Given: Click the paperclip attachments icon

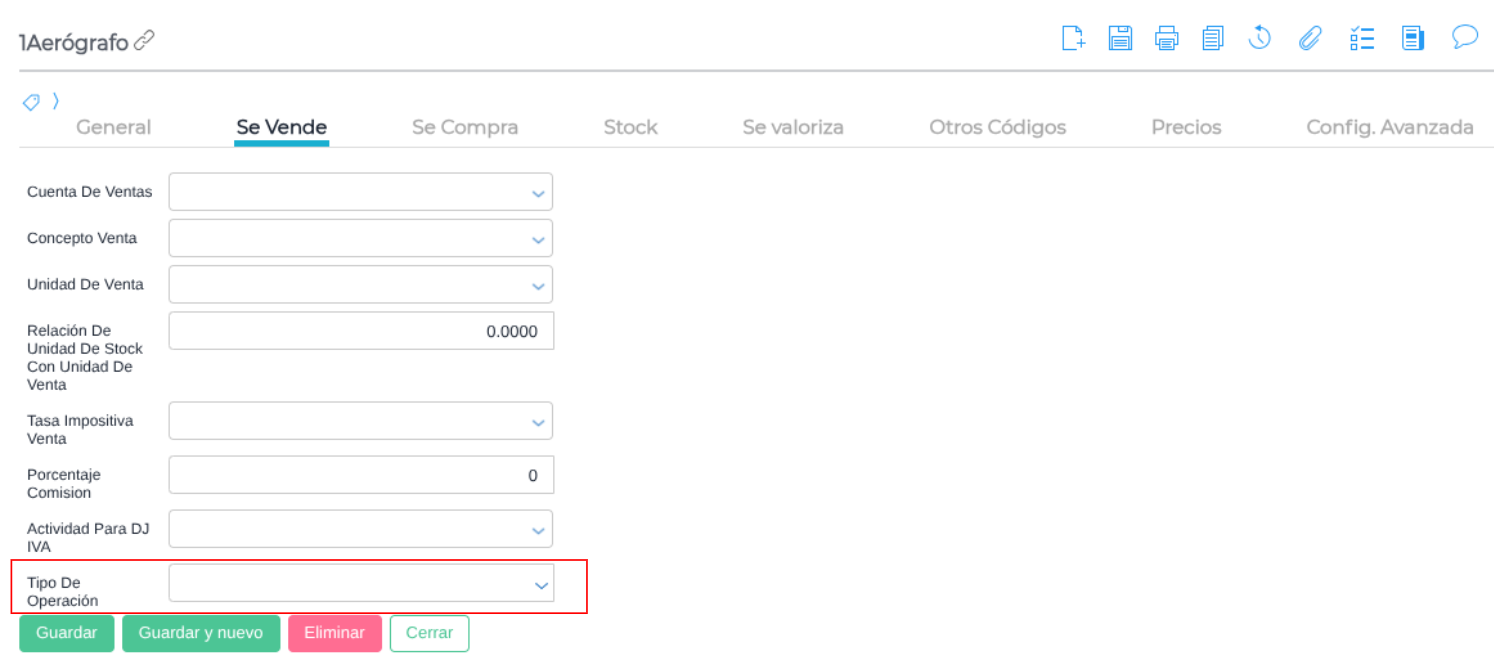Looking at the screenshot, I should (x=1310, y=39).
